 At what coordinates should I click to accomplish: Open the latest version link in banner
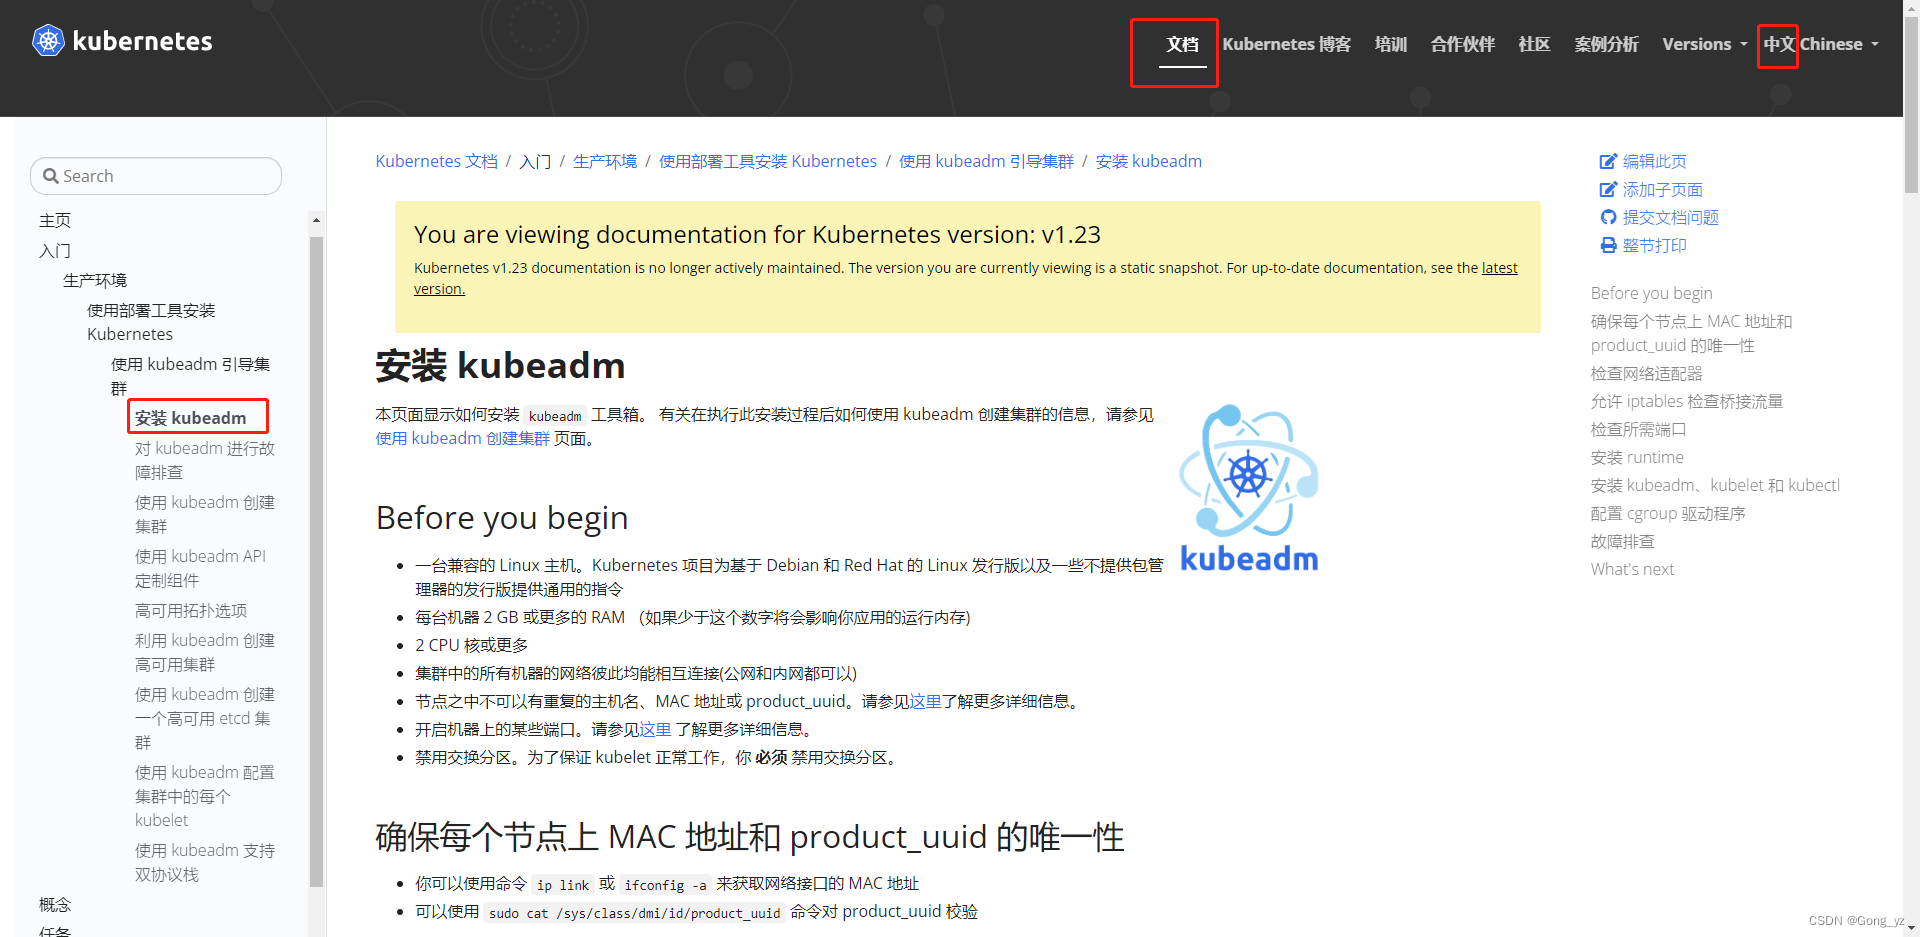1499,268
